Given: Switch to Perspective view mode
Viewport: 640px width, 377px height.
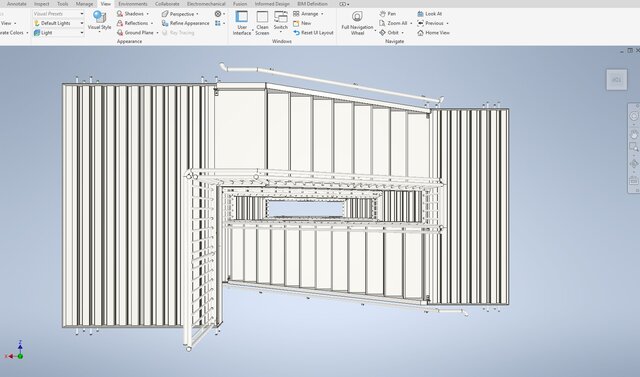Looking at the screenshot, I should pos(178,13).
